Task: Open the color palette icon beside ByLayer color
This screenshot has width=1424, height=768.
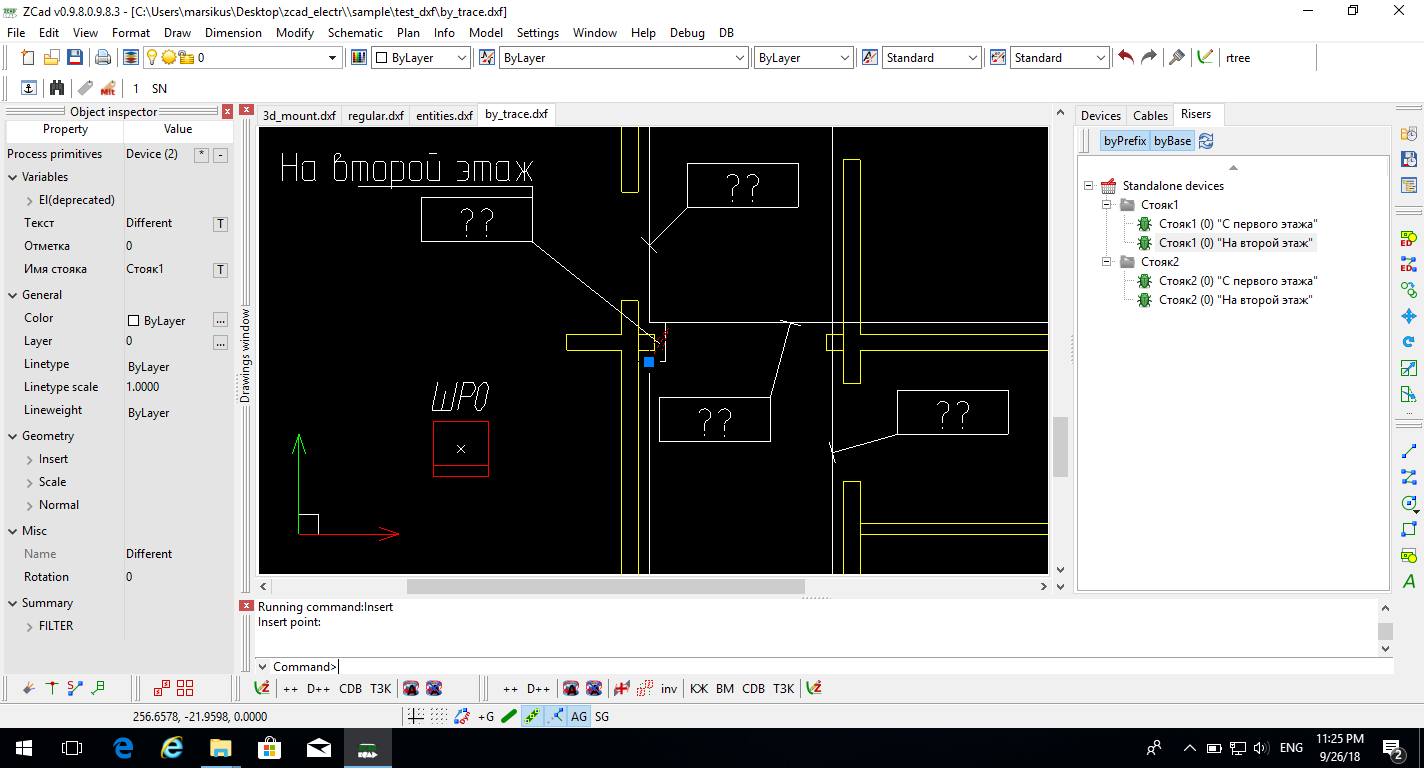Action: pos(359,58)
